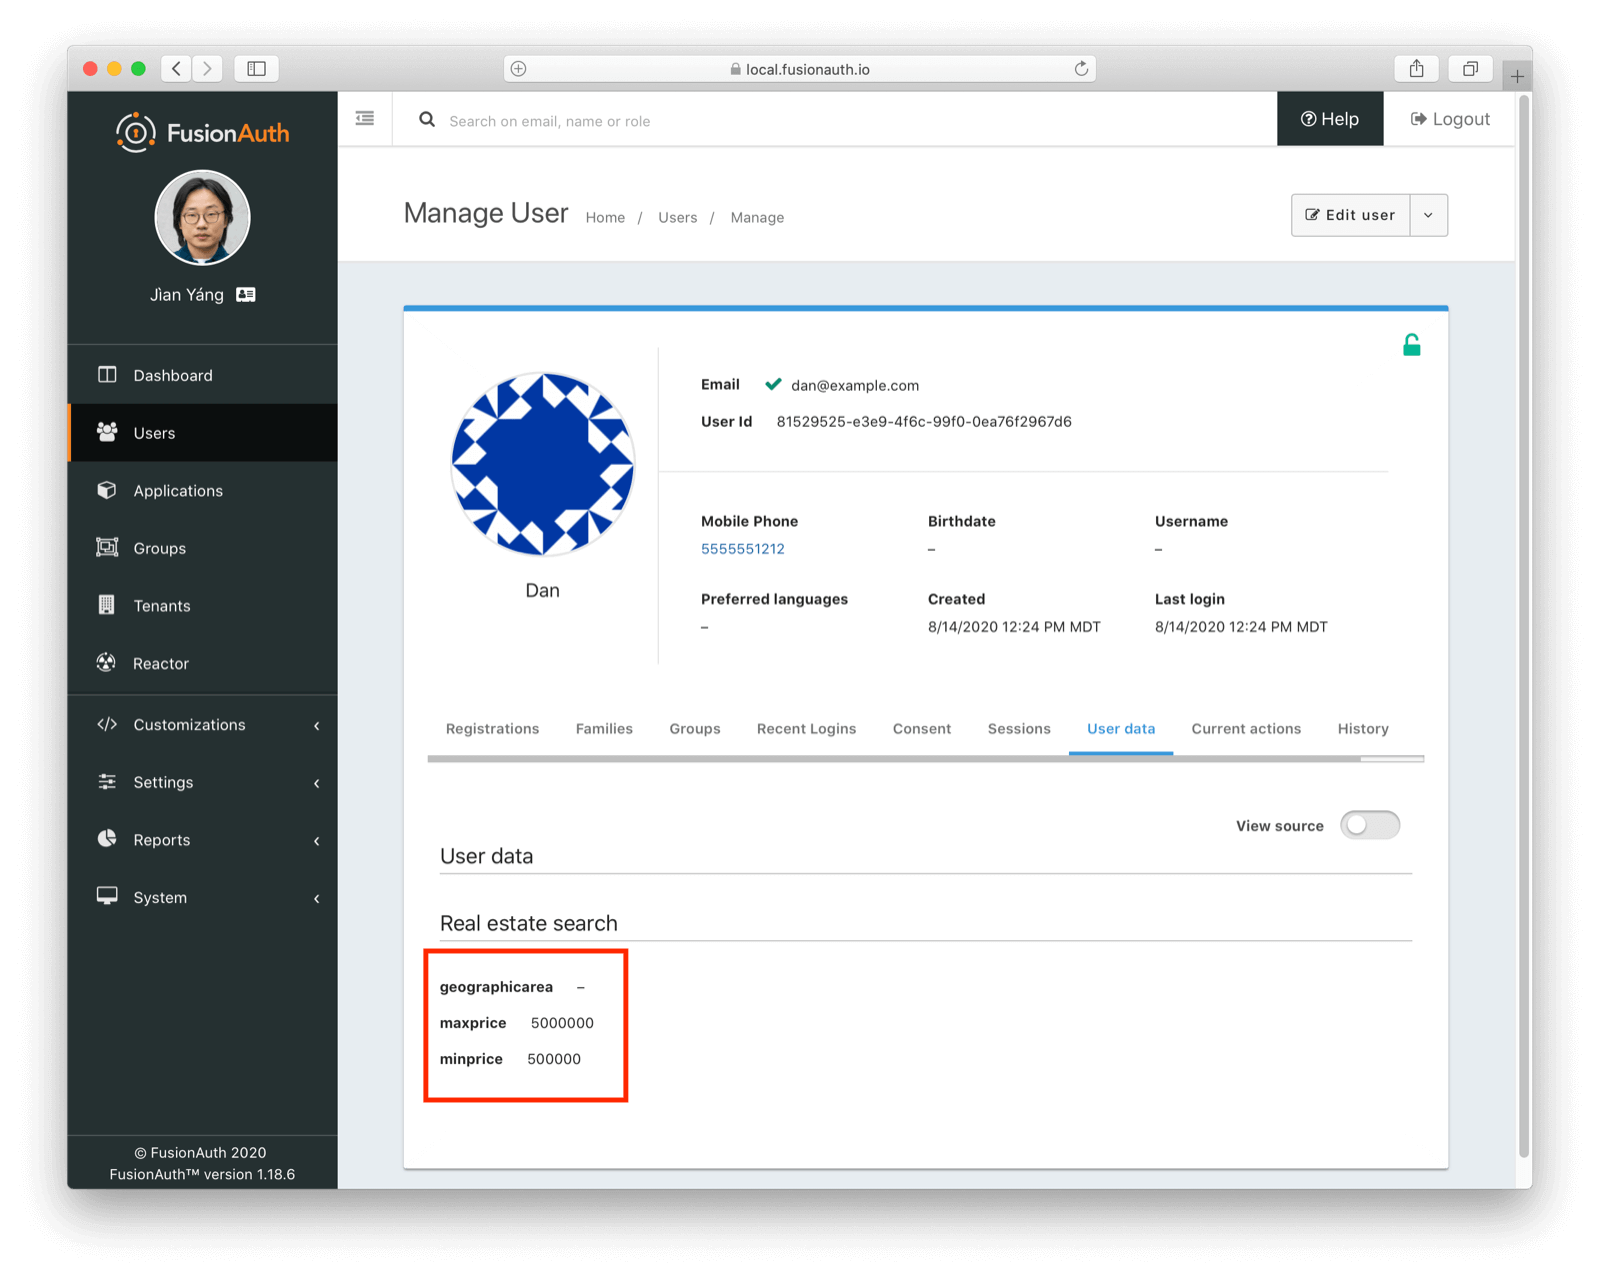
Task: Click the System monitor icon
Action: click(107, 896)
